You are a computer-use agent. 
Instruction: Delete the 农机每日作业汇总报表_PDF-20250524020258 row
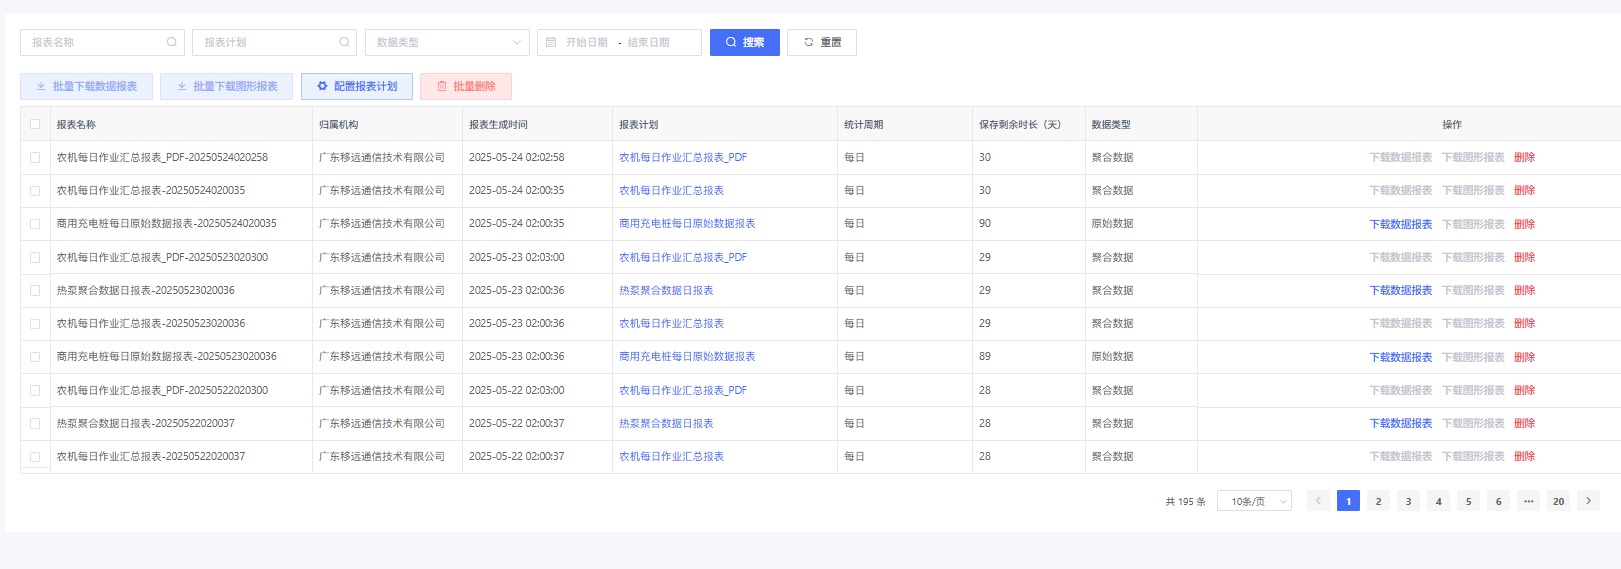click(x=1524, y=158)
